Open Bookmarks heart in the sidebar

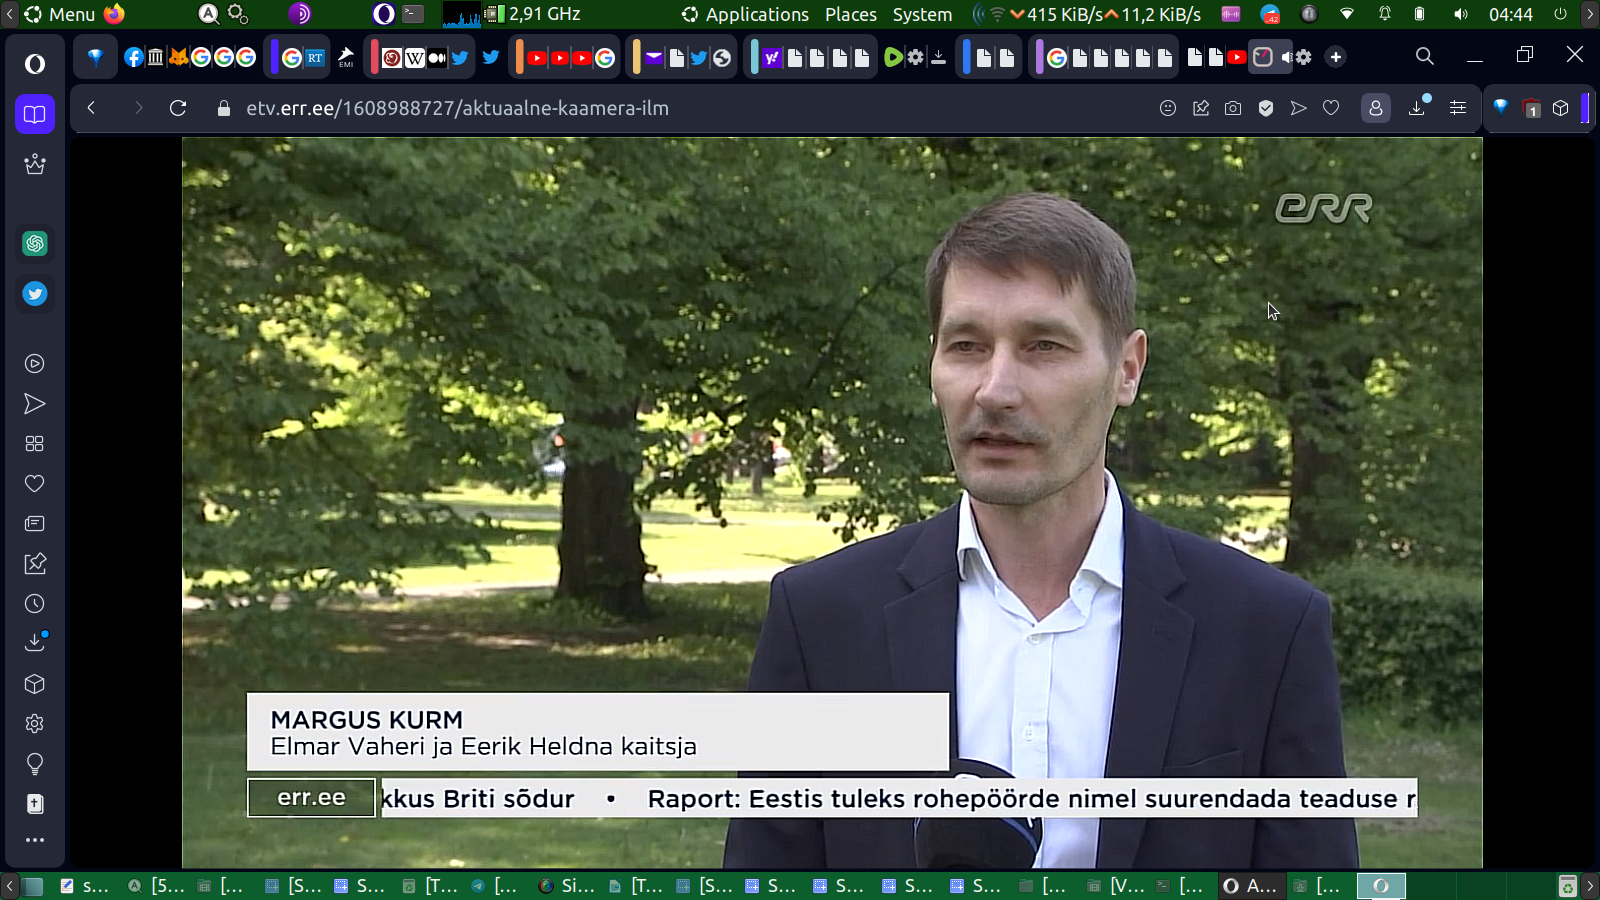pos(35,484)
